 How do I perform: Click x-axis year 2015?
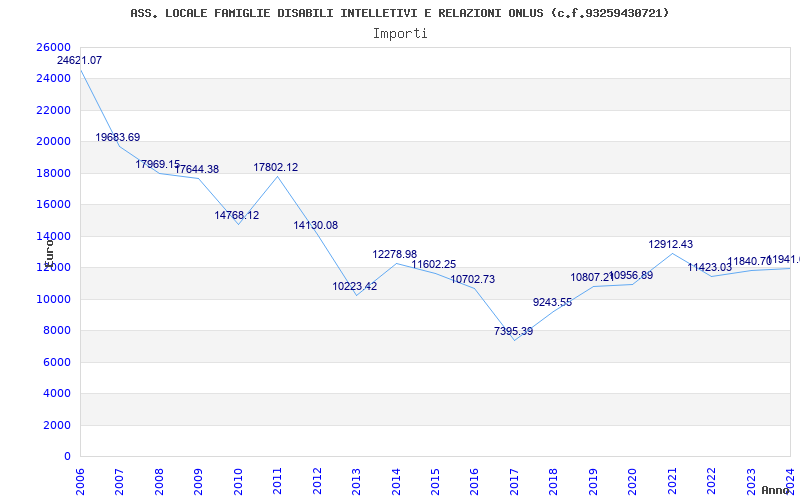click(436, 482)
